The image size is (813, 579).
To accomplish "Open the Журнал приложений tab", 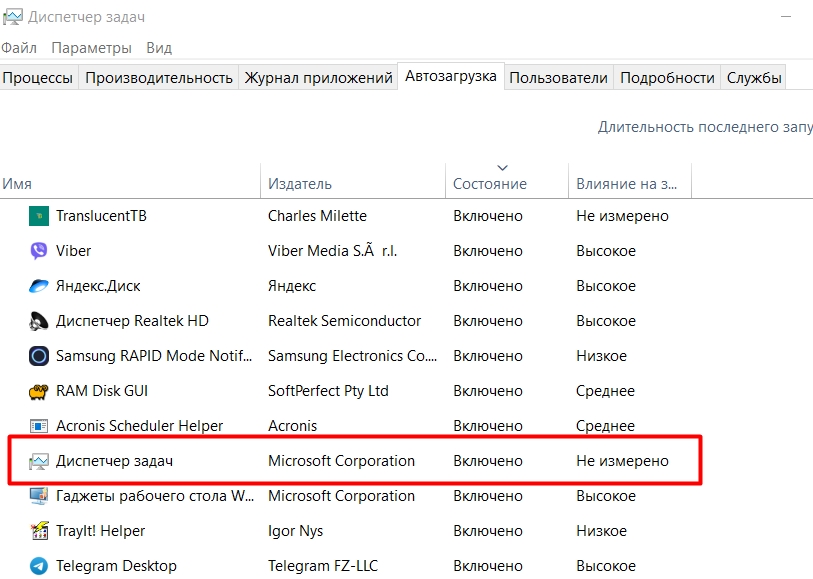I will (318, 78).
